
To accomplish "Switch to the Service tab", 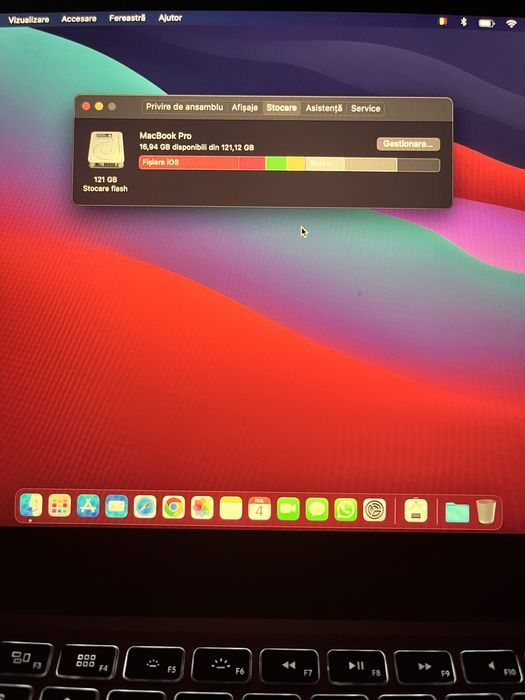I will (x=365, y=108).
